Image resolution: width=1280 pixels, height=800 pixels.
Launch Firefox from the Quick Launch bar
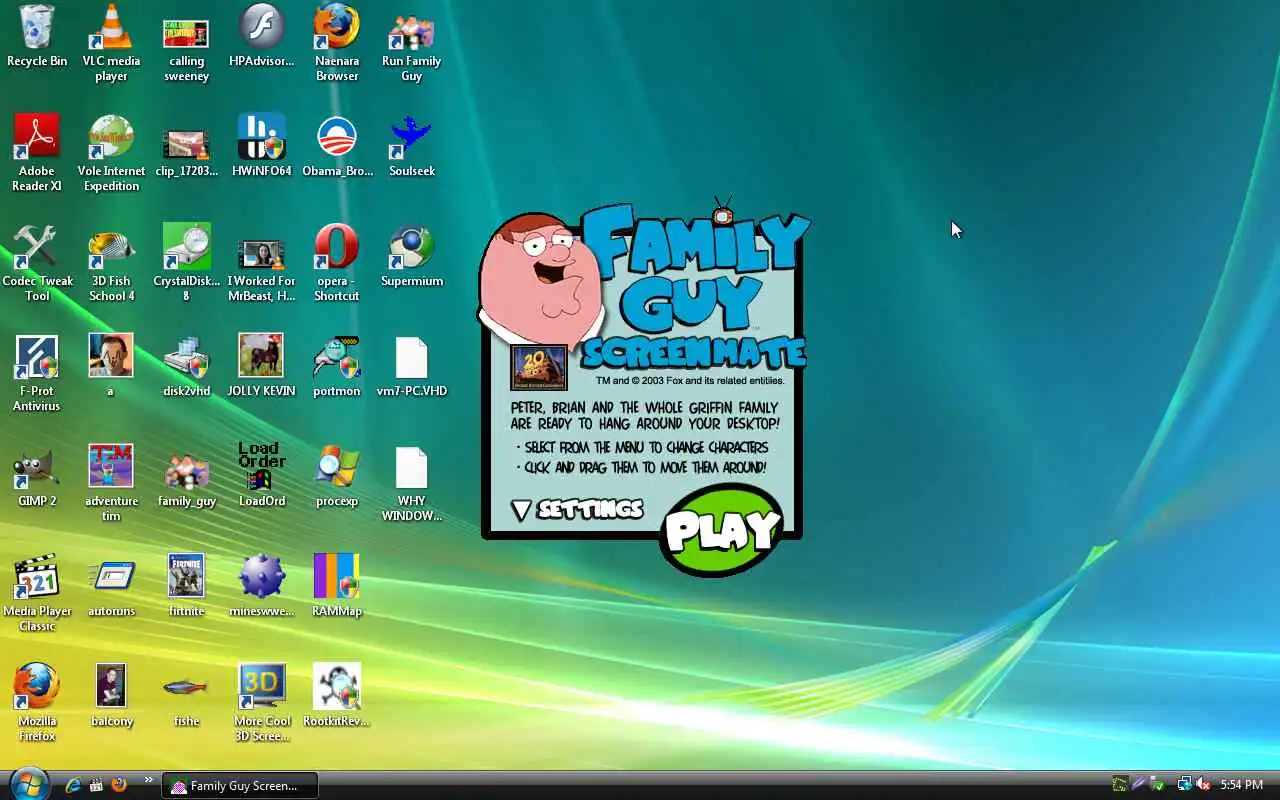(119, 785)
